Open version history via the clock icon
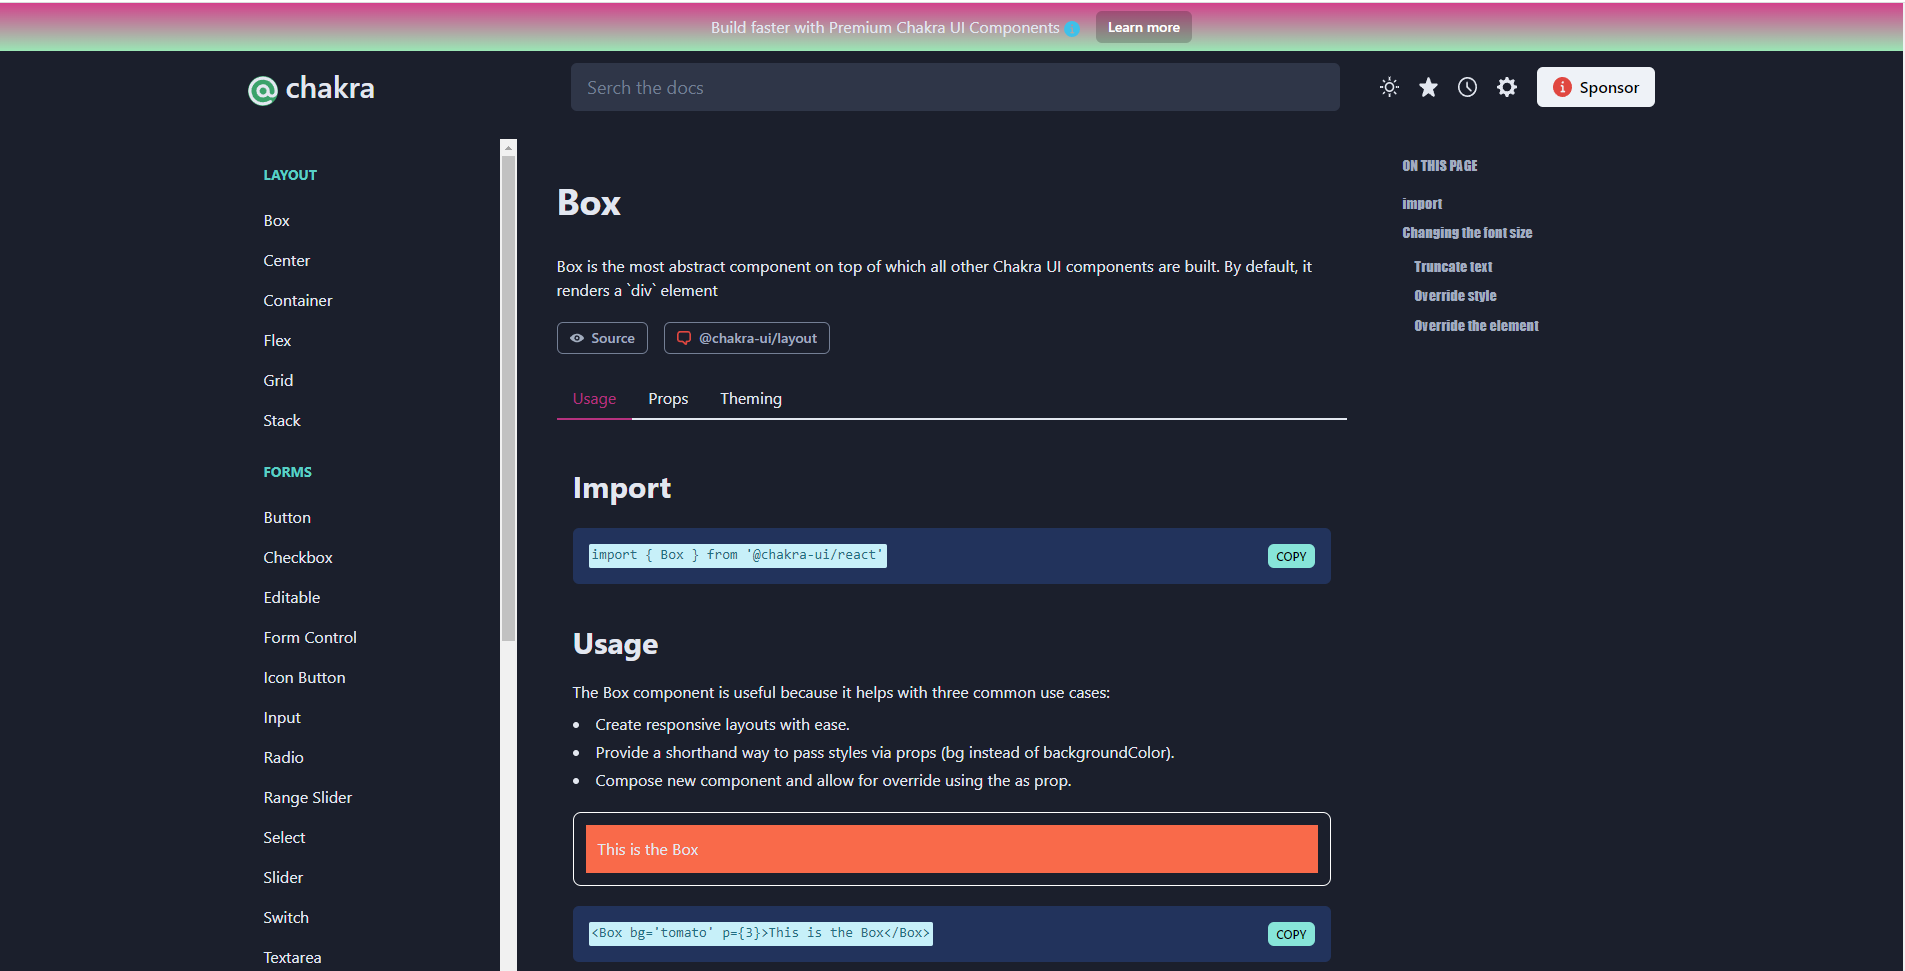 [x=1467, y=87]
